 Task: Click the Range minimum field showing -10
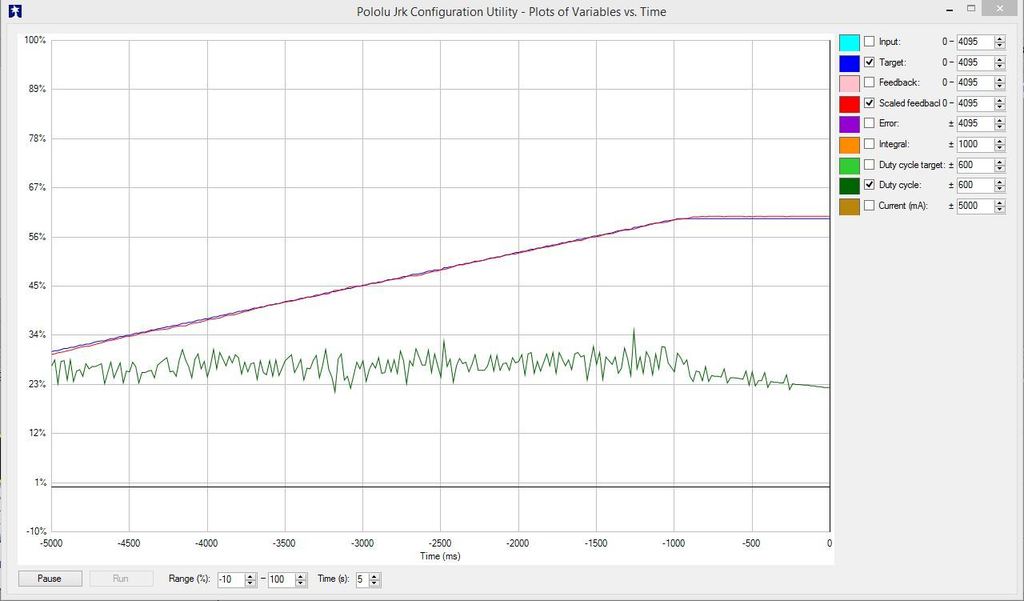point(231,579)
